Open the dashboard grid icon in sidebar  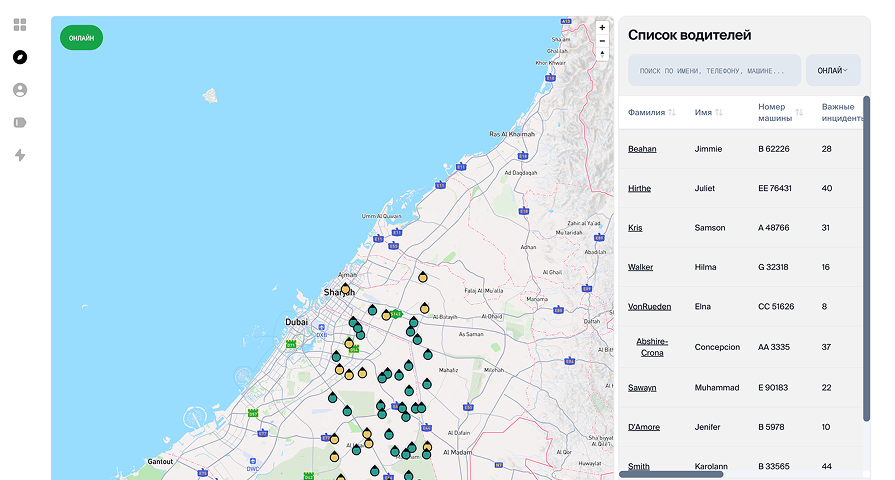pyautogui.click(x=20, y=25)
